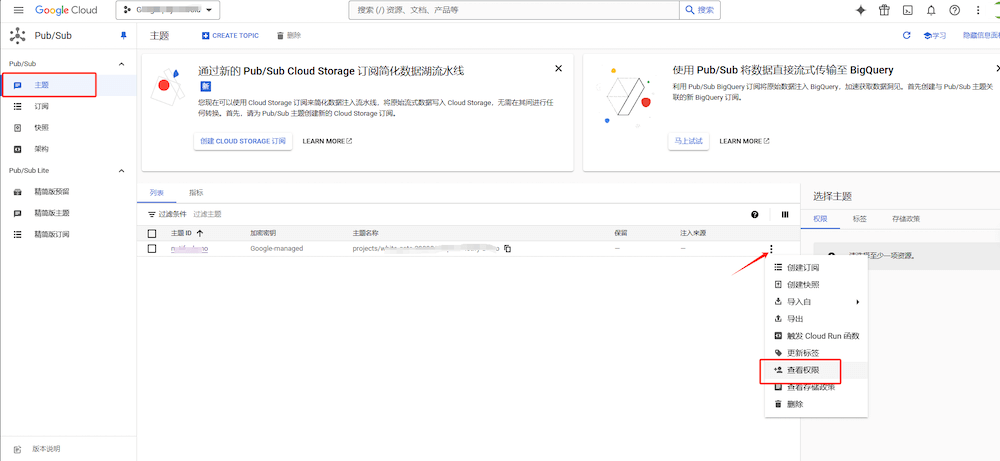Open the project selector dropdown
The height and width of the screenshot is (461, 1000).
click(x=168, y=10)
